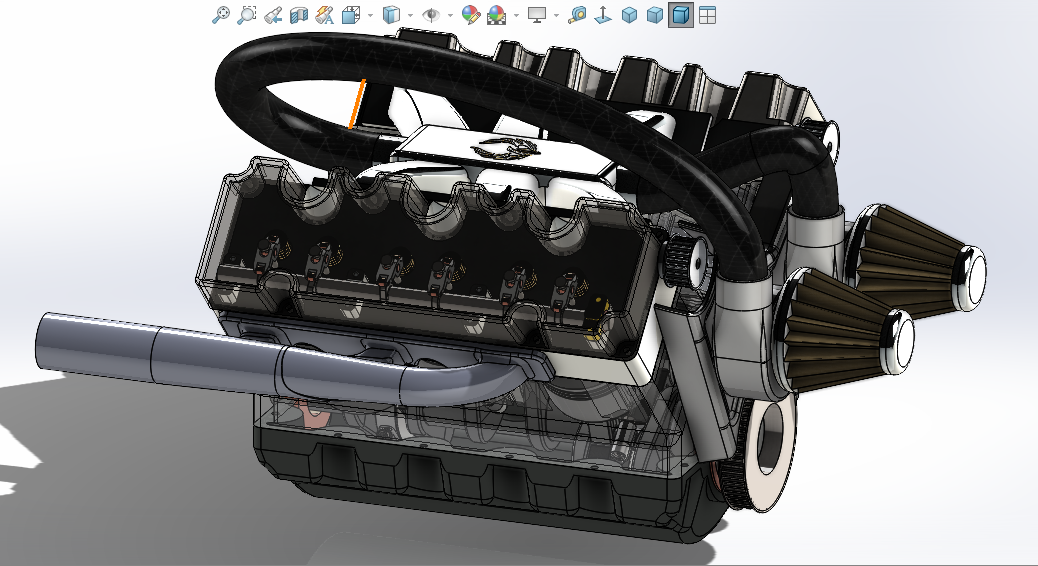Open the View Orientation cube icon

[x=351, y=15]
